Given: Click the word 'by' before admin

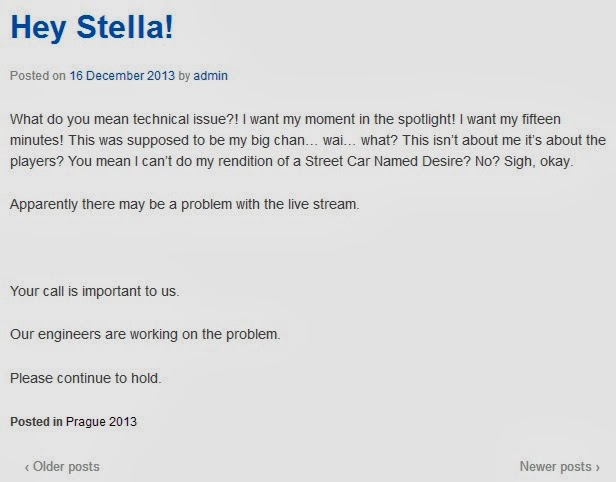Looking at the screenshot, I should (x=184, y=76).
